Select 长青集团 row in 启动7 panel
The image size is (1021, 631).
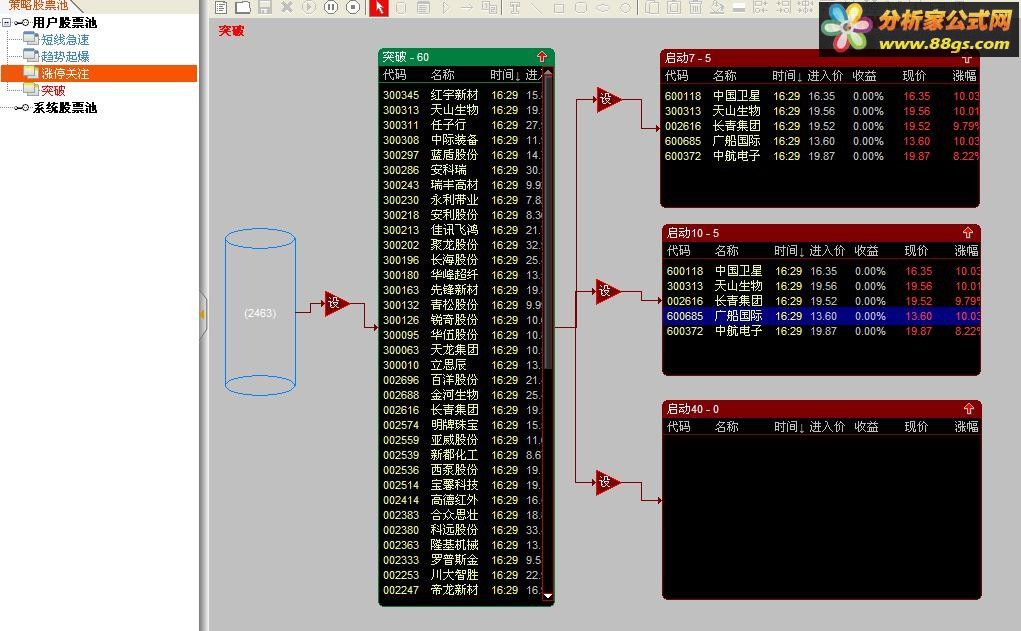click(820, 126)
